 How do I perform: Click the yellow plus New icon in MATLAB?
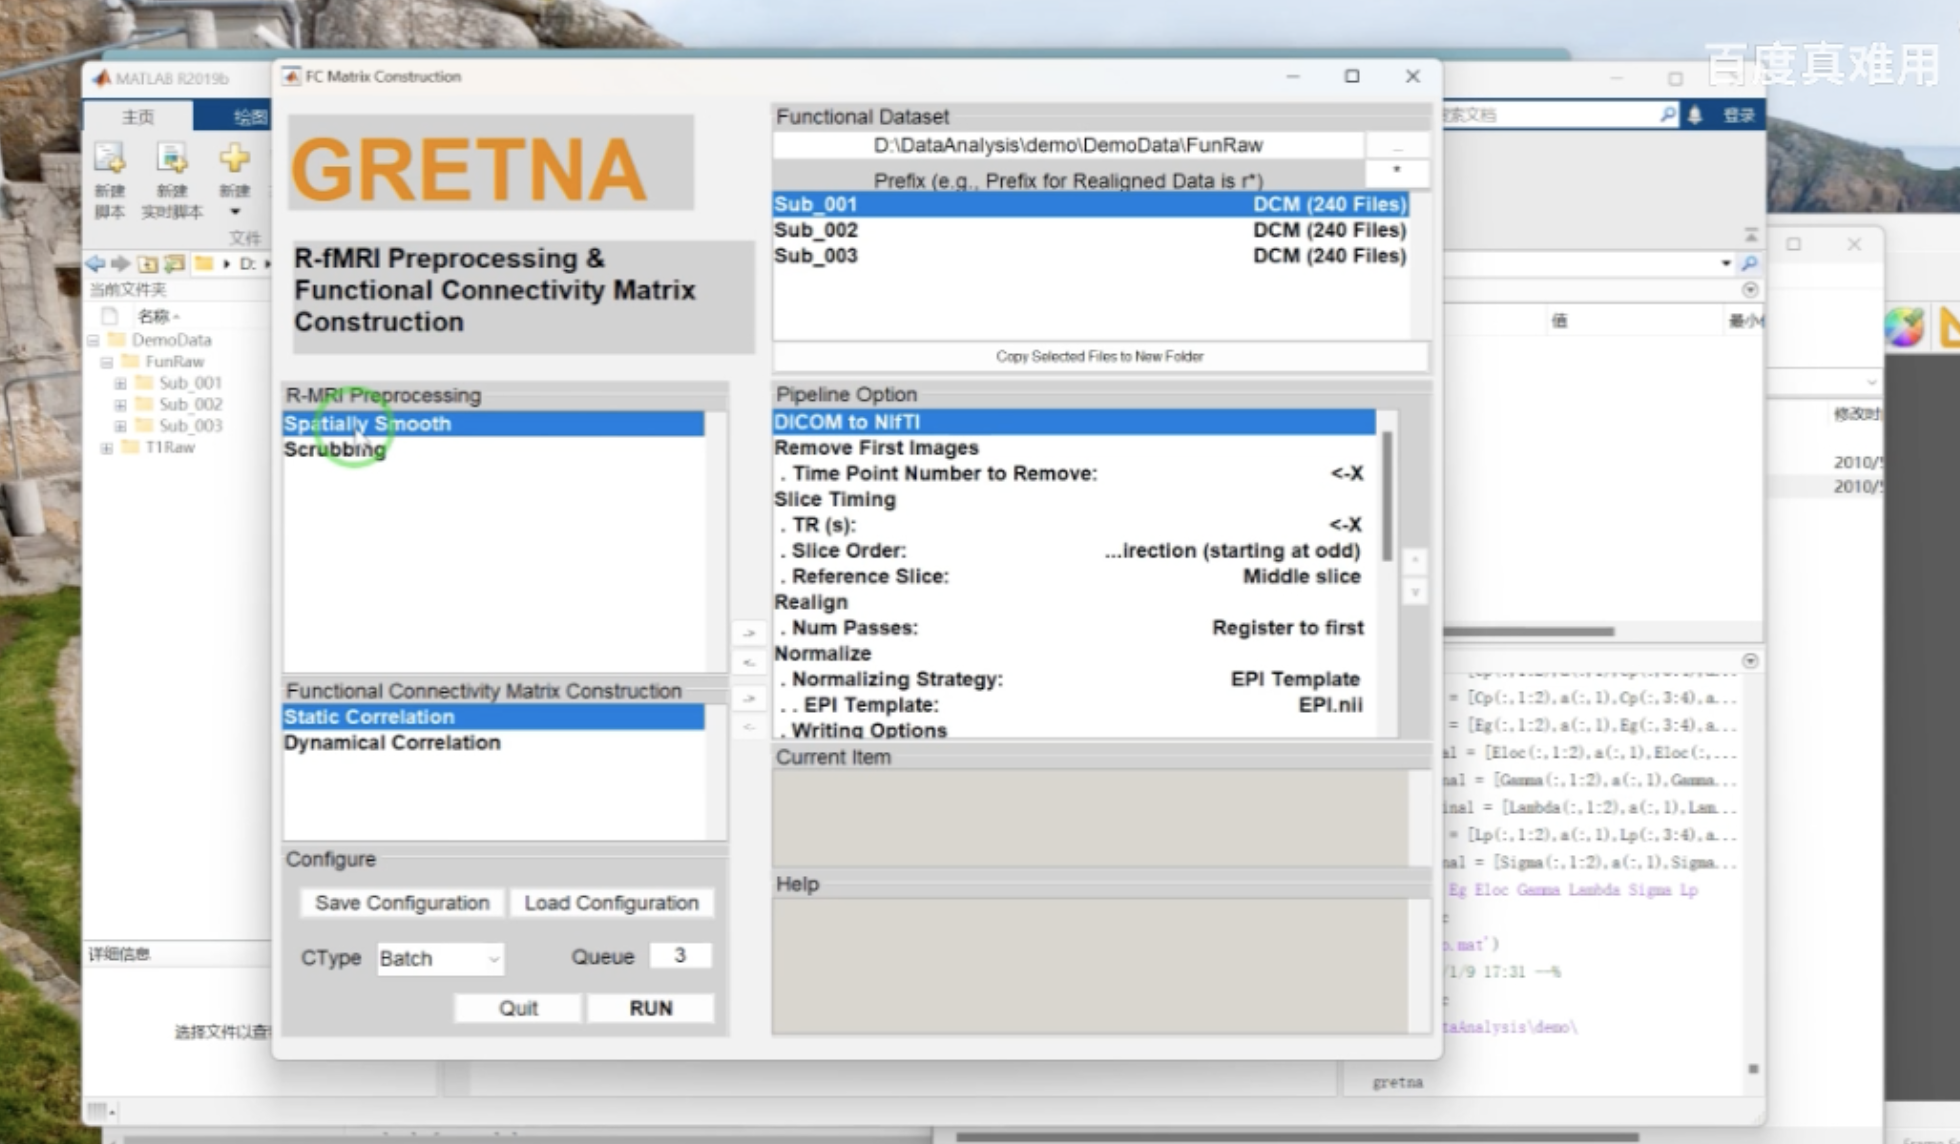point(235,157)
